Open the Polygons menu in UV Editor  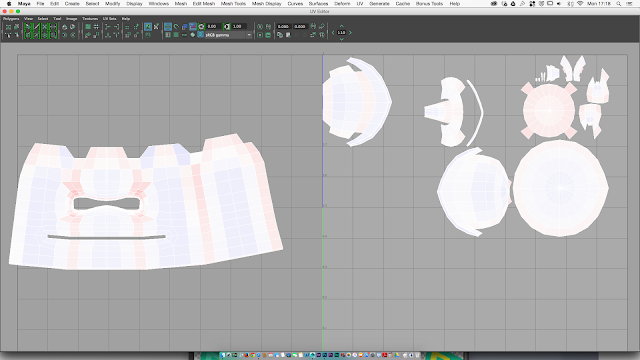click(11, 19)
